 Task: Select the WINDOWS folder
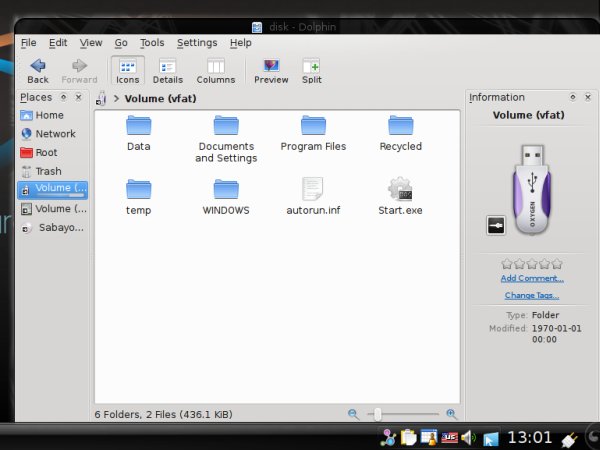226,197
